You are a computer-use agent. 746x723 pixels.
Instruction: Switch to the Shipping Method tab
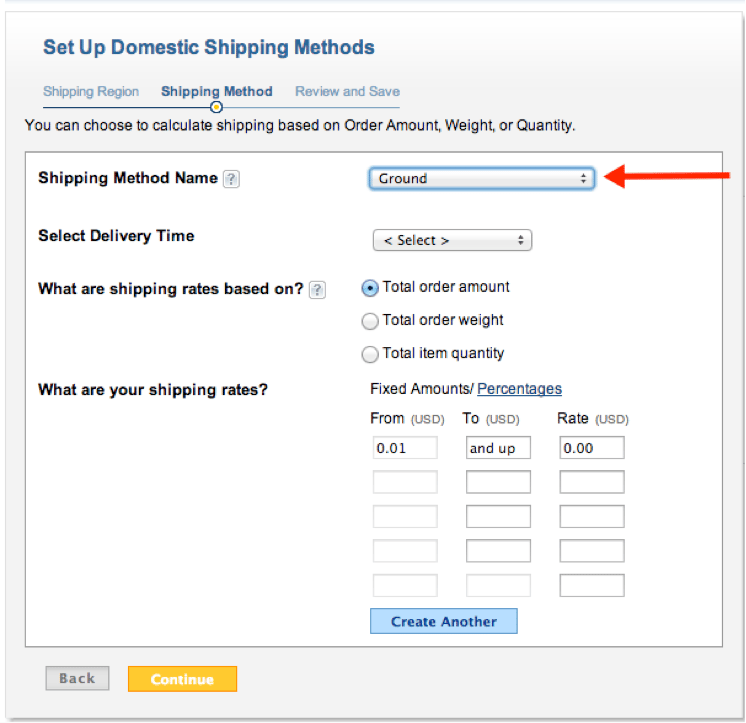(216, 92)
